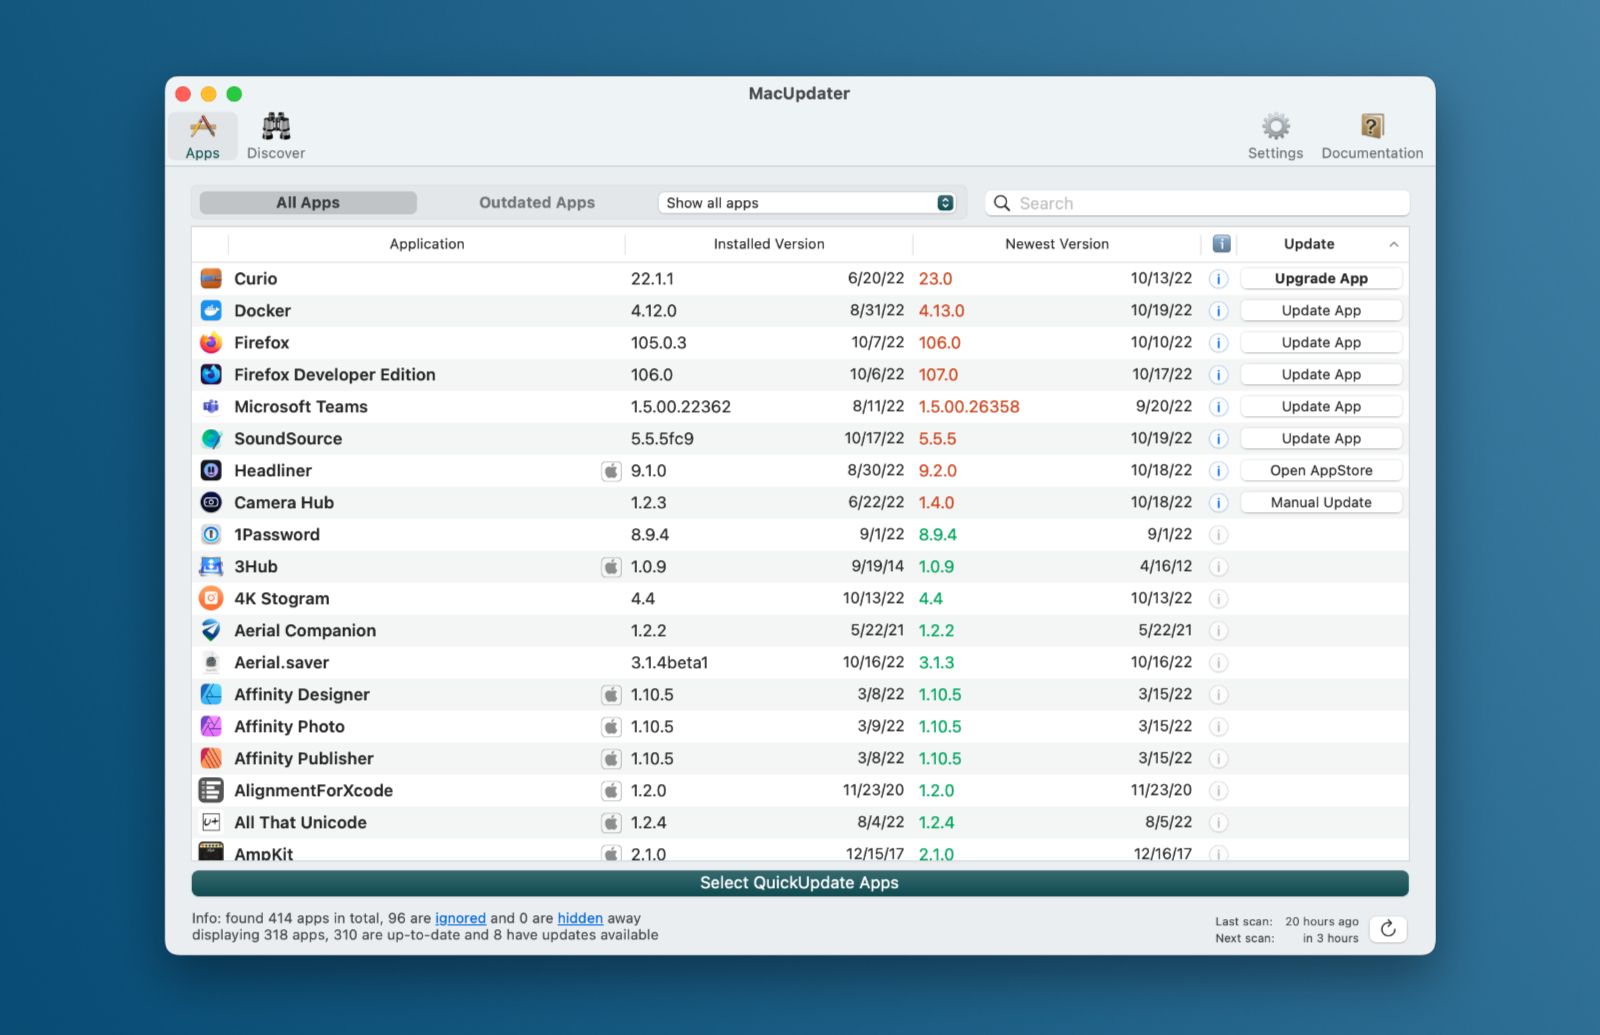Select the Apps toolbar tab
1600x1035 pixels.
click(x=203, y=136)
